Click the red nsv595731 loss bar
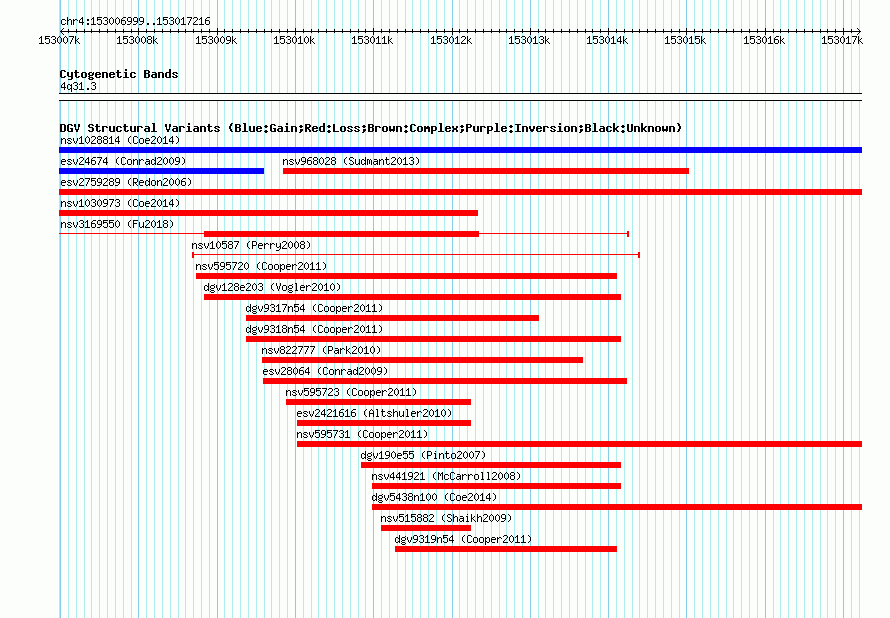890x618 pixels. [580, 444]
